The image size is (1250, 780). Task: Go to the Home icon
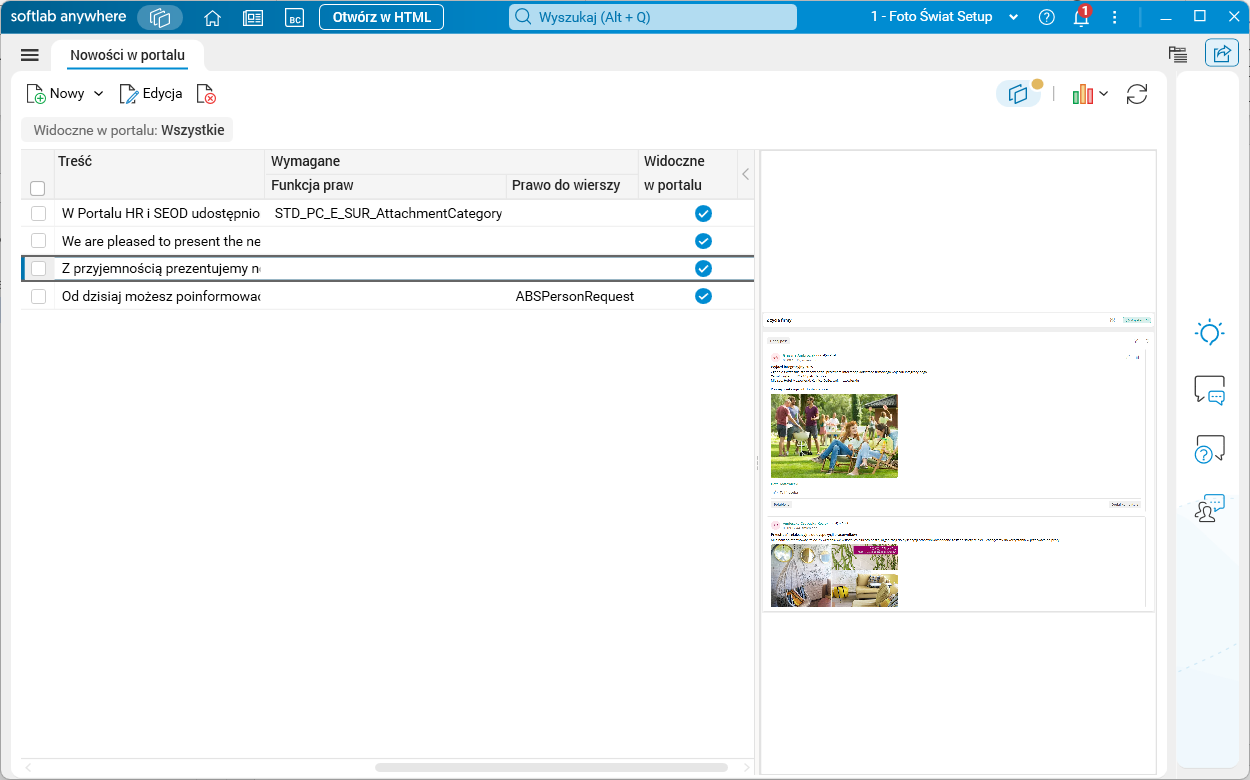(212, 17)
